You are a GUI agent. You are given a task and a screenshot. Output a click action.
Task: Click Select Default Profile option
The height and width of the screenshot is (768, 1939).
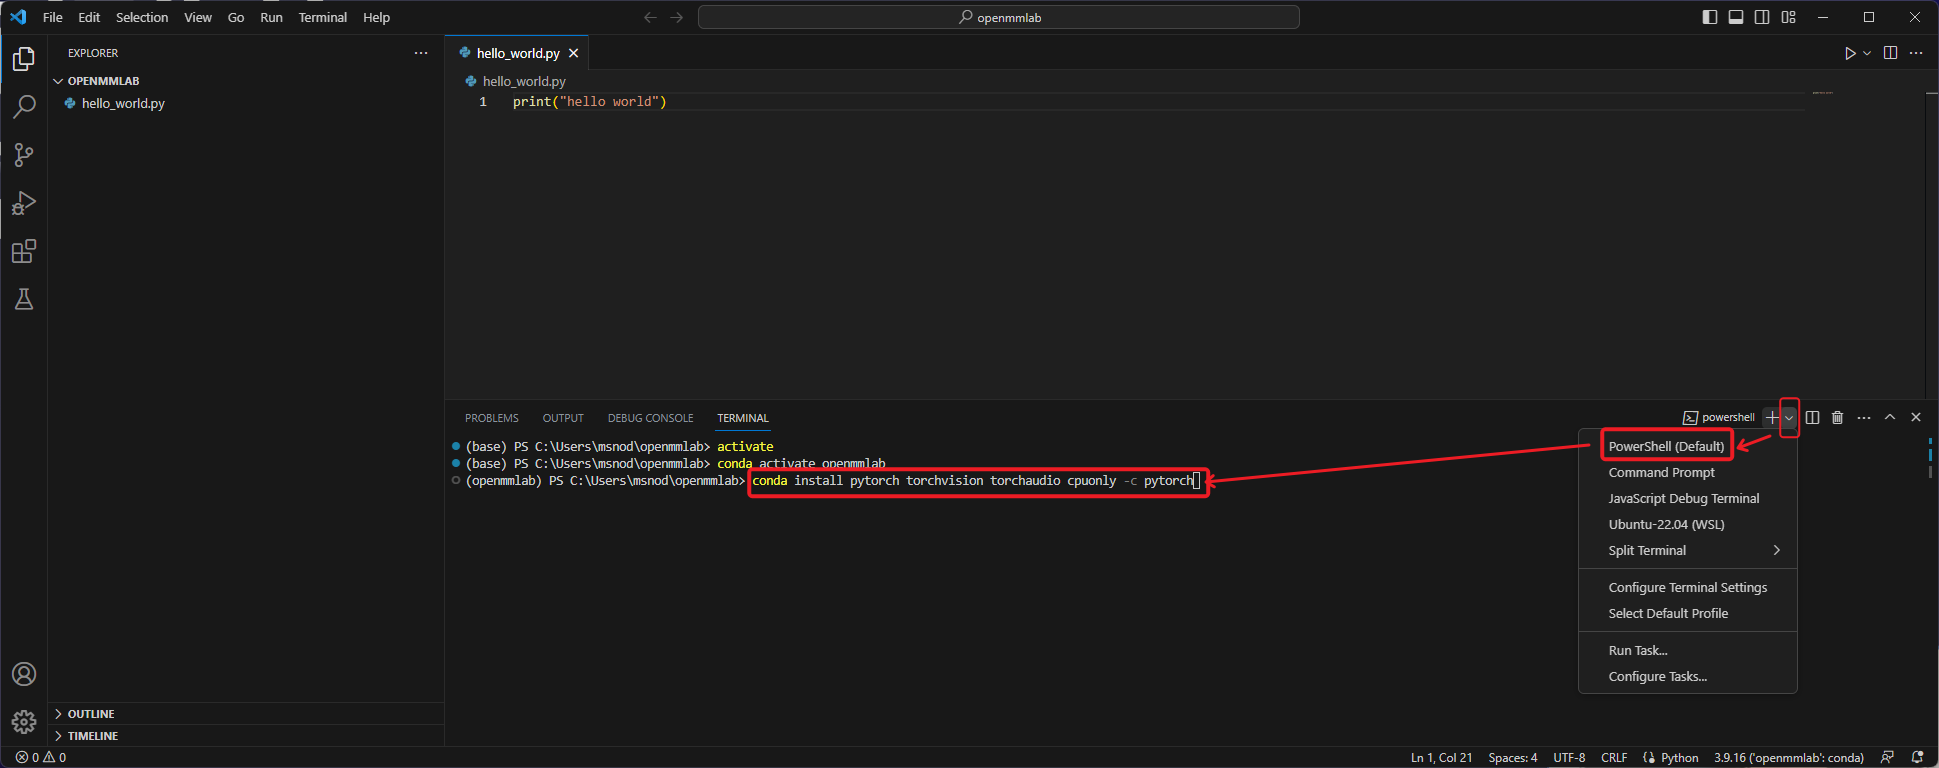click(x=1668, y=613)
